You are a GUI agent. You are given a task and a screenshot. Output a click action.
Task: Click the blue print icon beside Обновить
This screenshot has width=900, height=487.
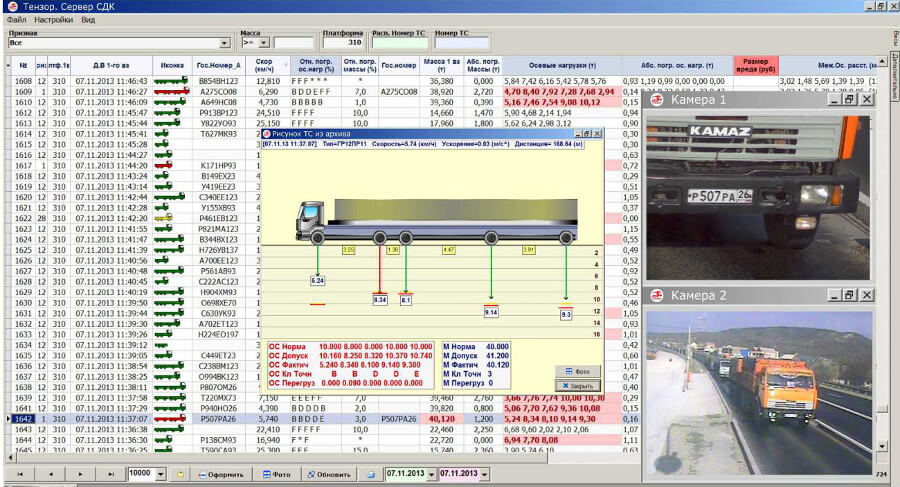(x=371, y=474)
